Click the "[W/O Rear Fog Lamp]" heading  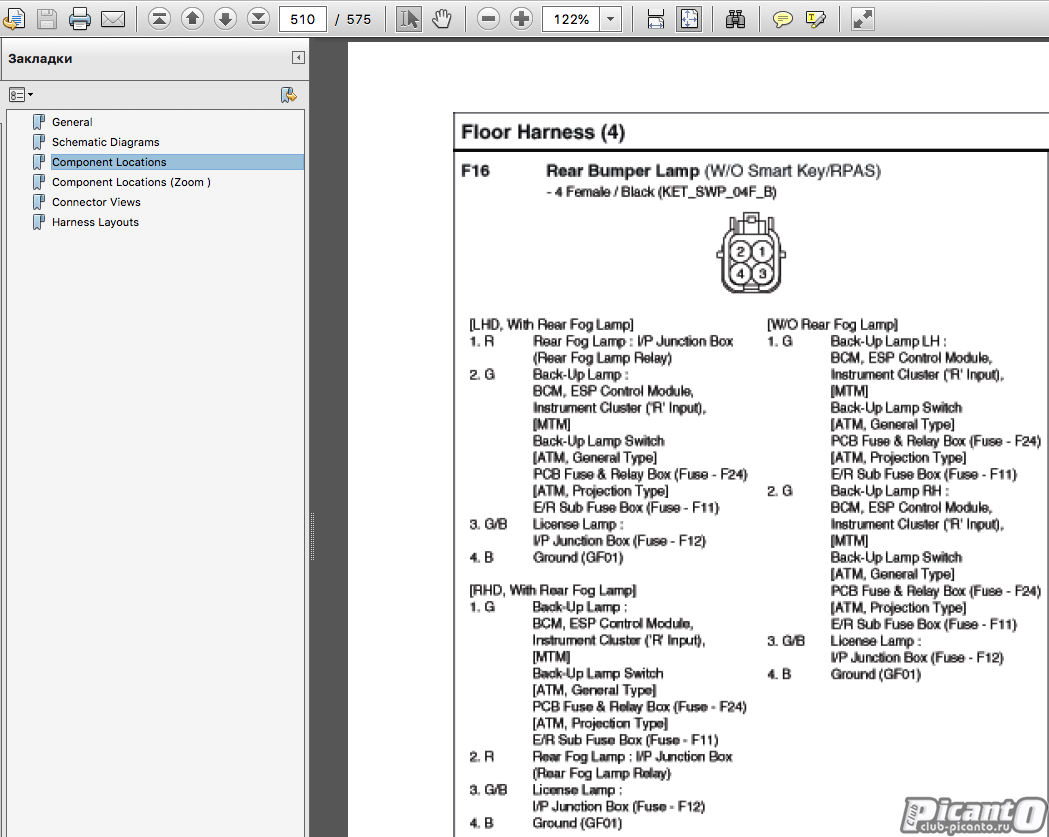click(x=832, y=324)
